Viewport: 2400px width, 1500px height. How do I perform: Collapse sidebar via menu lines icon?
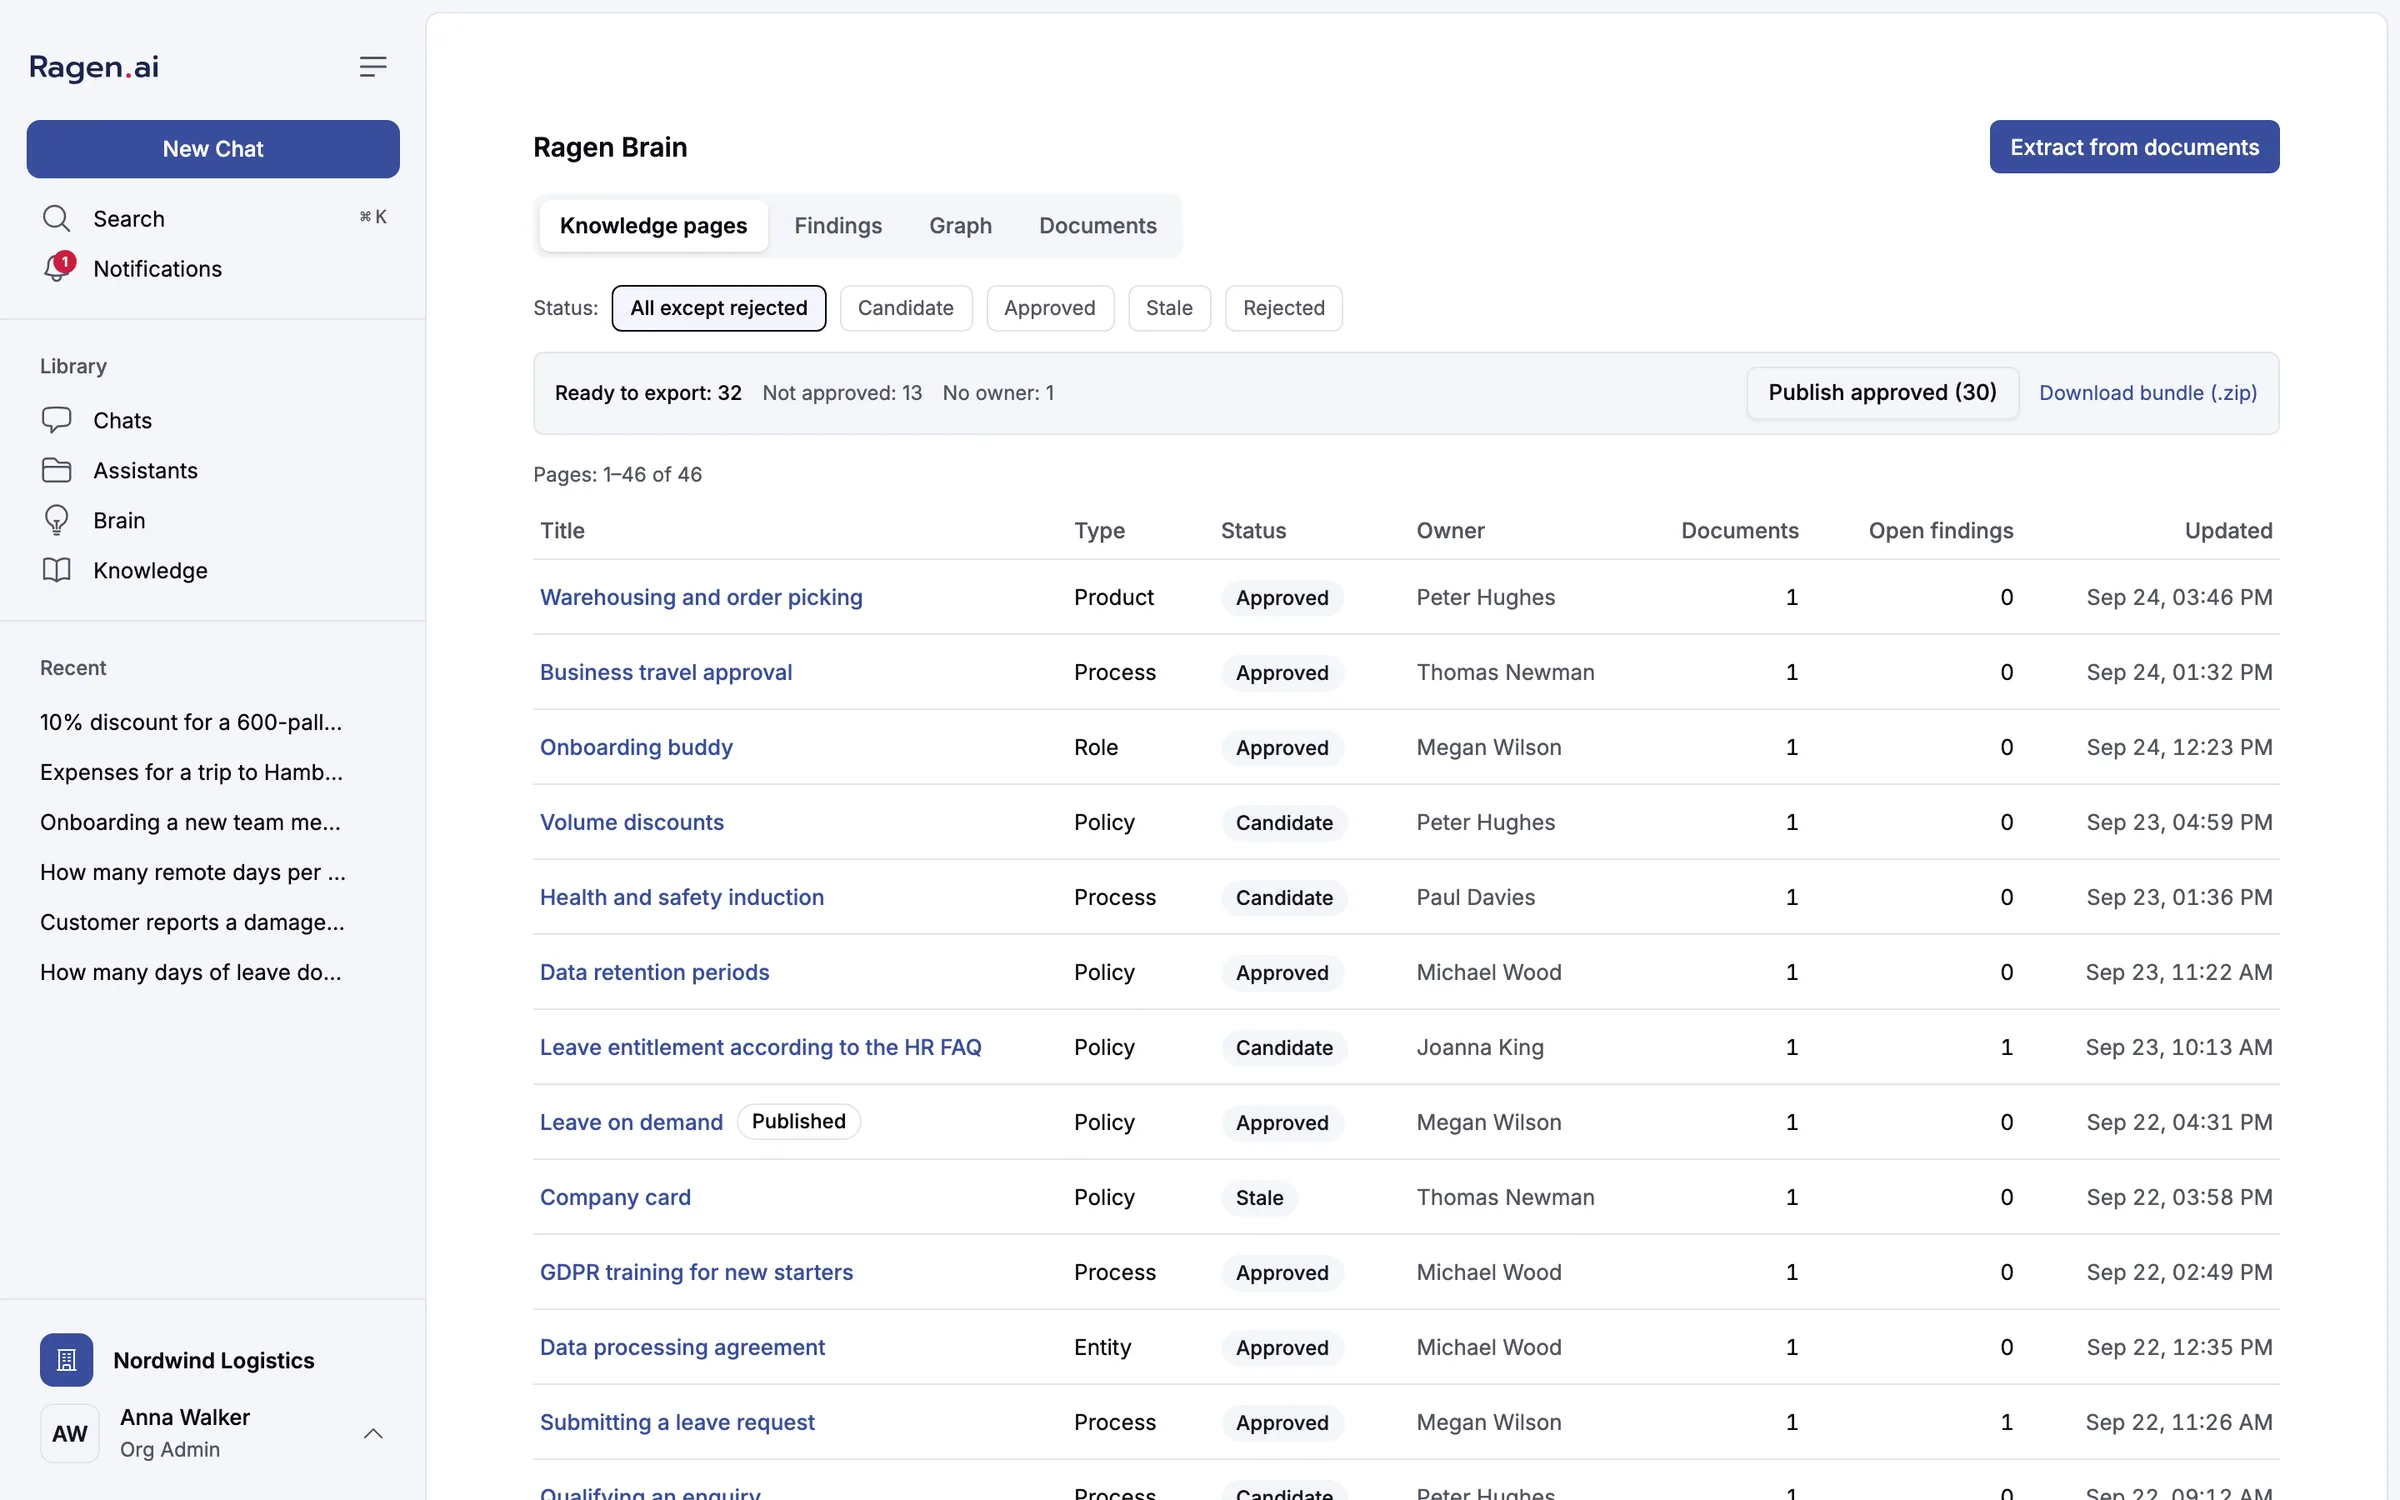click(x=373, y=67)
